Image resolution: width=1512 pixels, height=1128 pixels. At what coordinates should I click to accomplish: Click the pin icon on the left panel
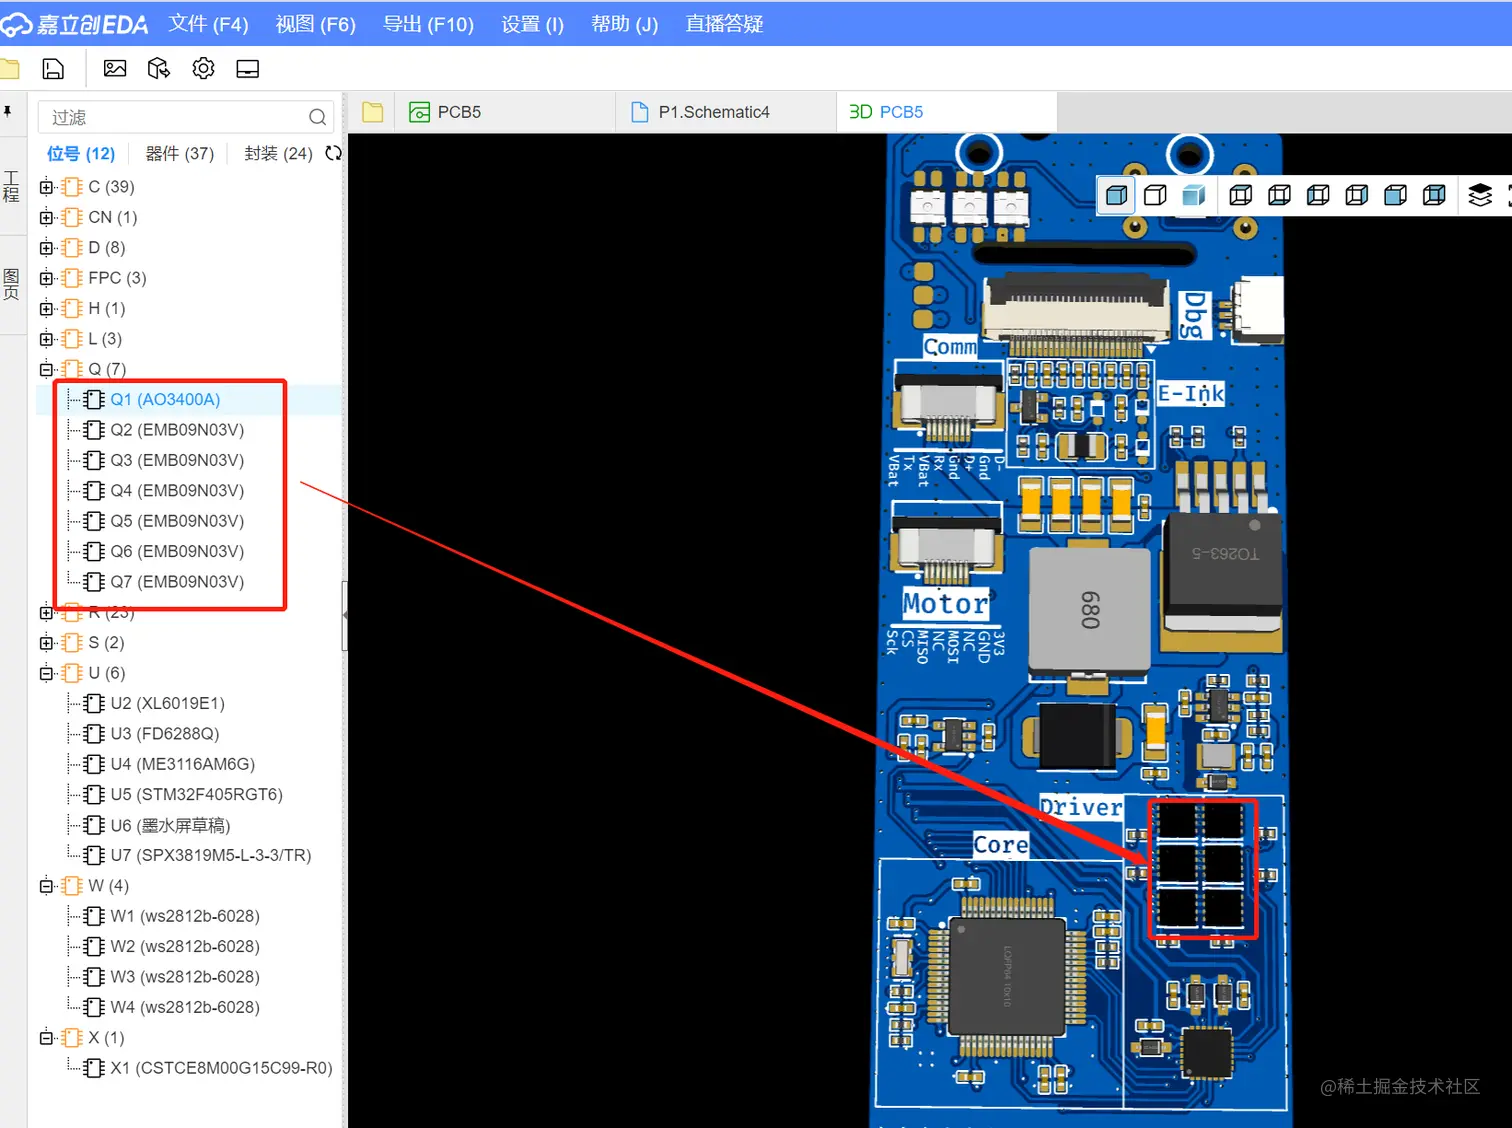click(x=8, y=112)
